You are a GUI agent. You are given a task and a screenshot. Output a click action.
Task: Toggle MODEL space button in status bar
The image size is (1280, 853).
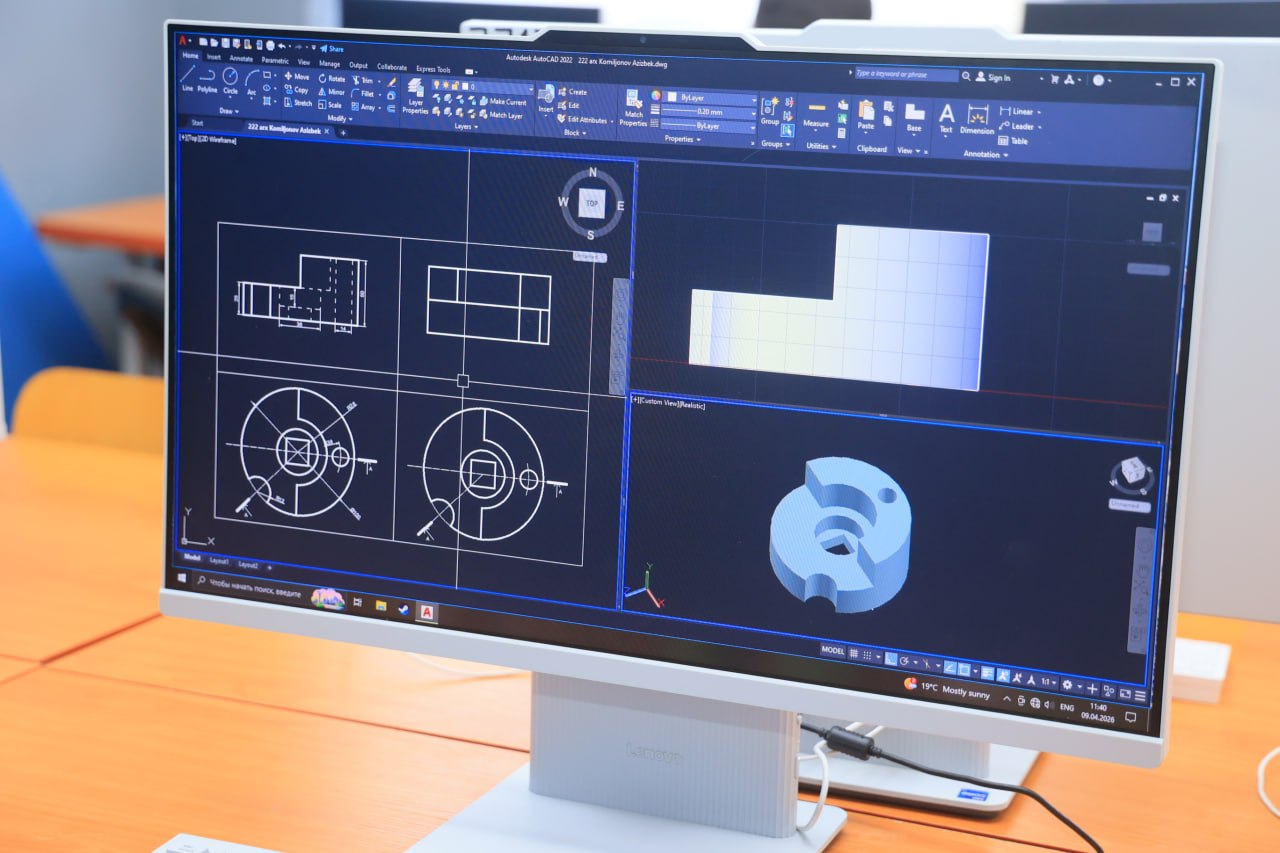click(832, 650)
